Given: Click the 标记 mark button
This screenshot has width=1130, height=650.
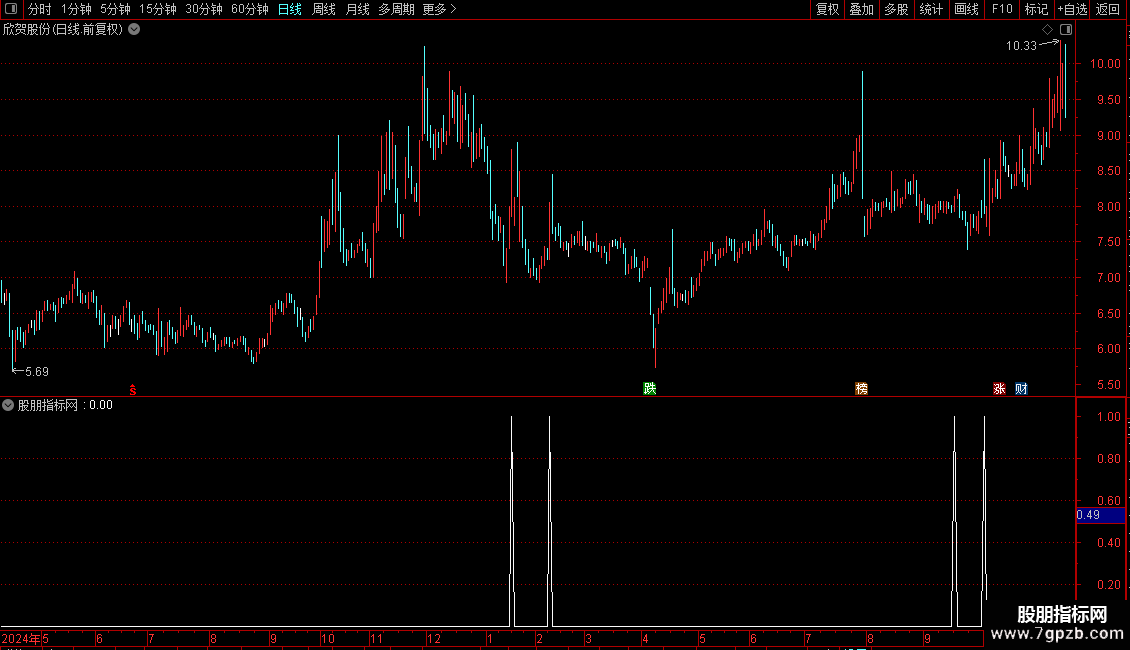Looking at the screenshot, I should (x=1036, y=9).
